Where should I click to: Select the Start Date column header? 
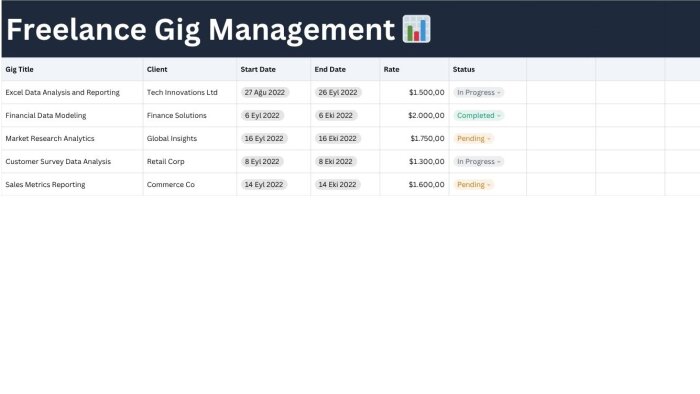pyautogui.click(x=274, y=69)
